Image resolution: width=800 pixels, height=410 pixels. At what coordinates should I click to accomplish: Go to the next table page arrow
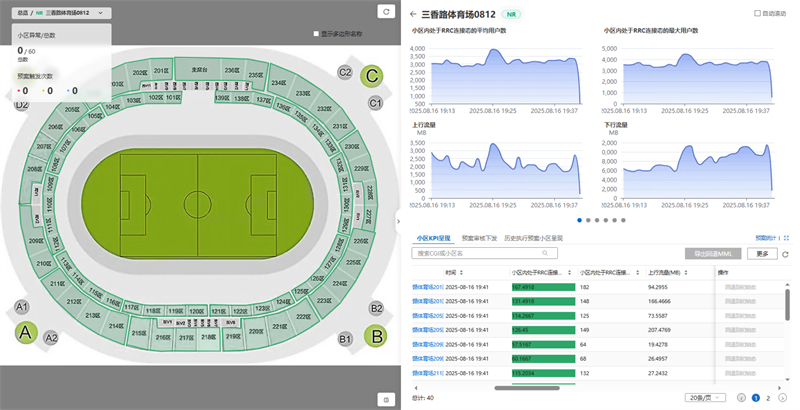pos(785,397)
